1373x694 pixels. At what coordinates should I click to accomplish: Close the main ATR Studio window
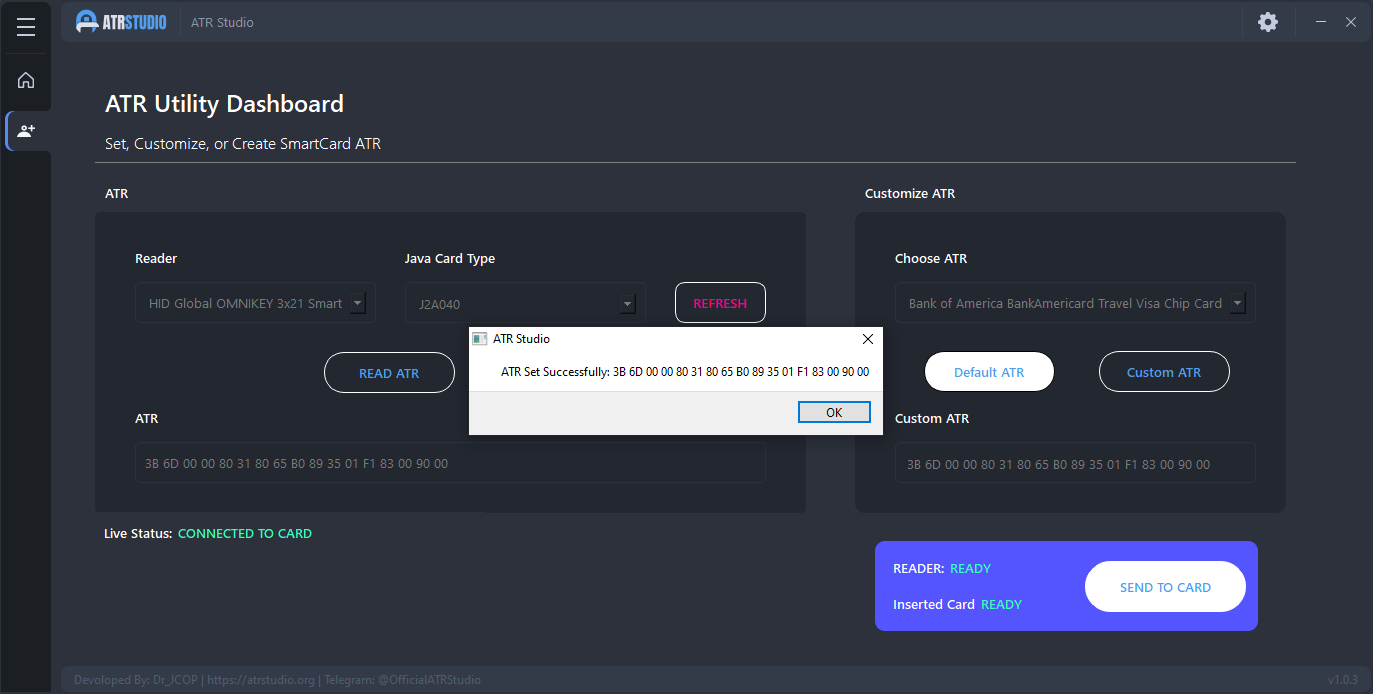tap(1351, 22)
